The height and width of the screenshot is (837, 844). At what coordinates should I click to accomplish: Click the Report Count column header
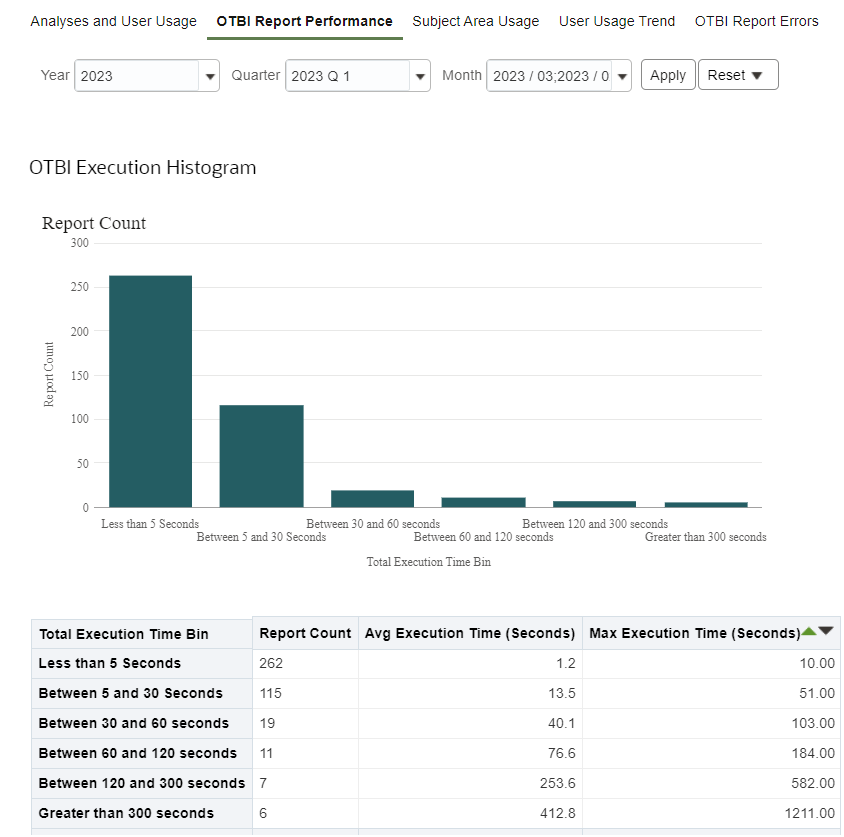305,633
